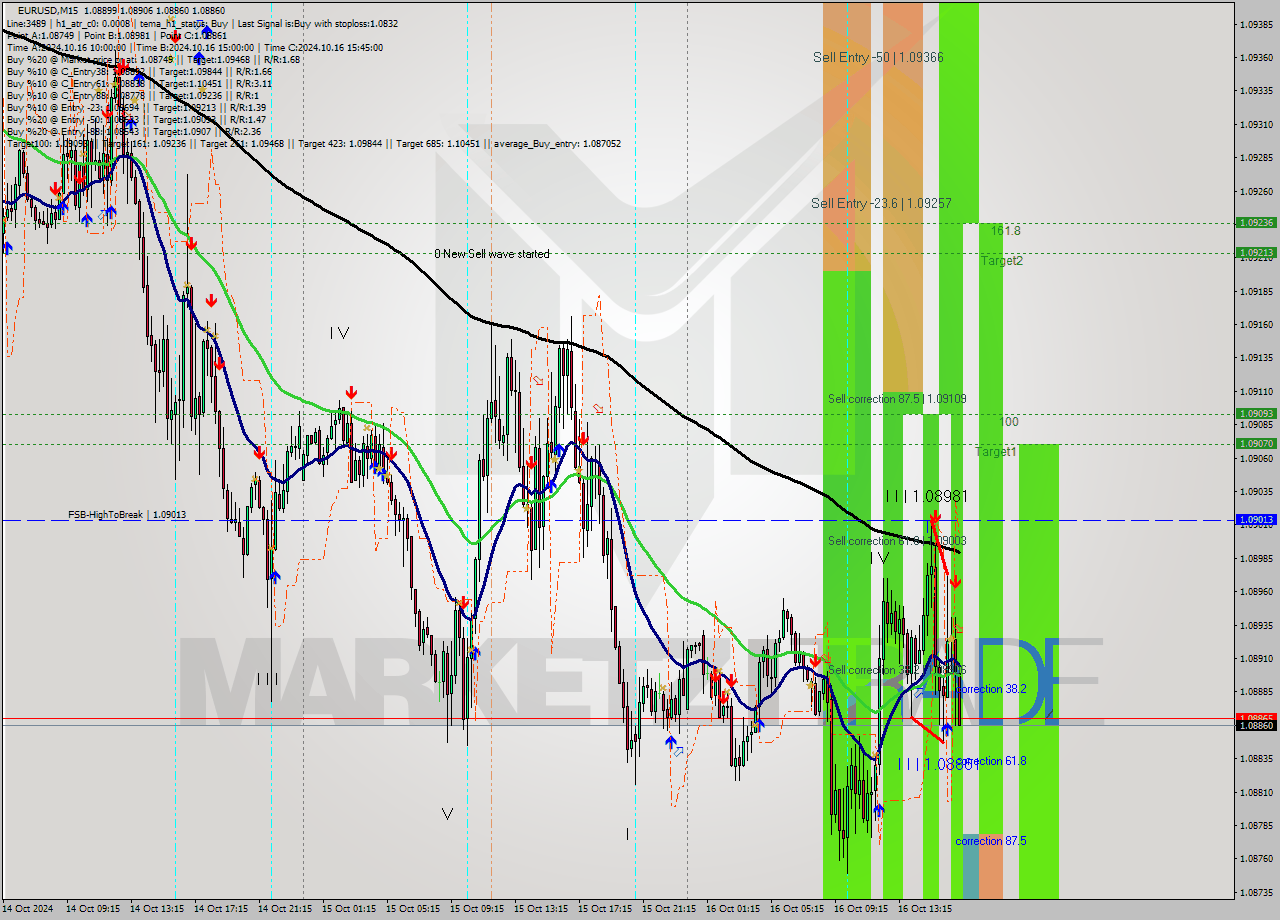
Task: Select the 1.08910 price scale value
Action: [1255, 658]
